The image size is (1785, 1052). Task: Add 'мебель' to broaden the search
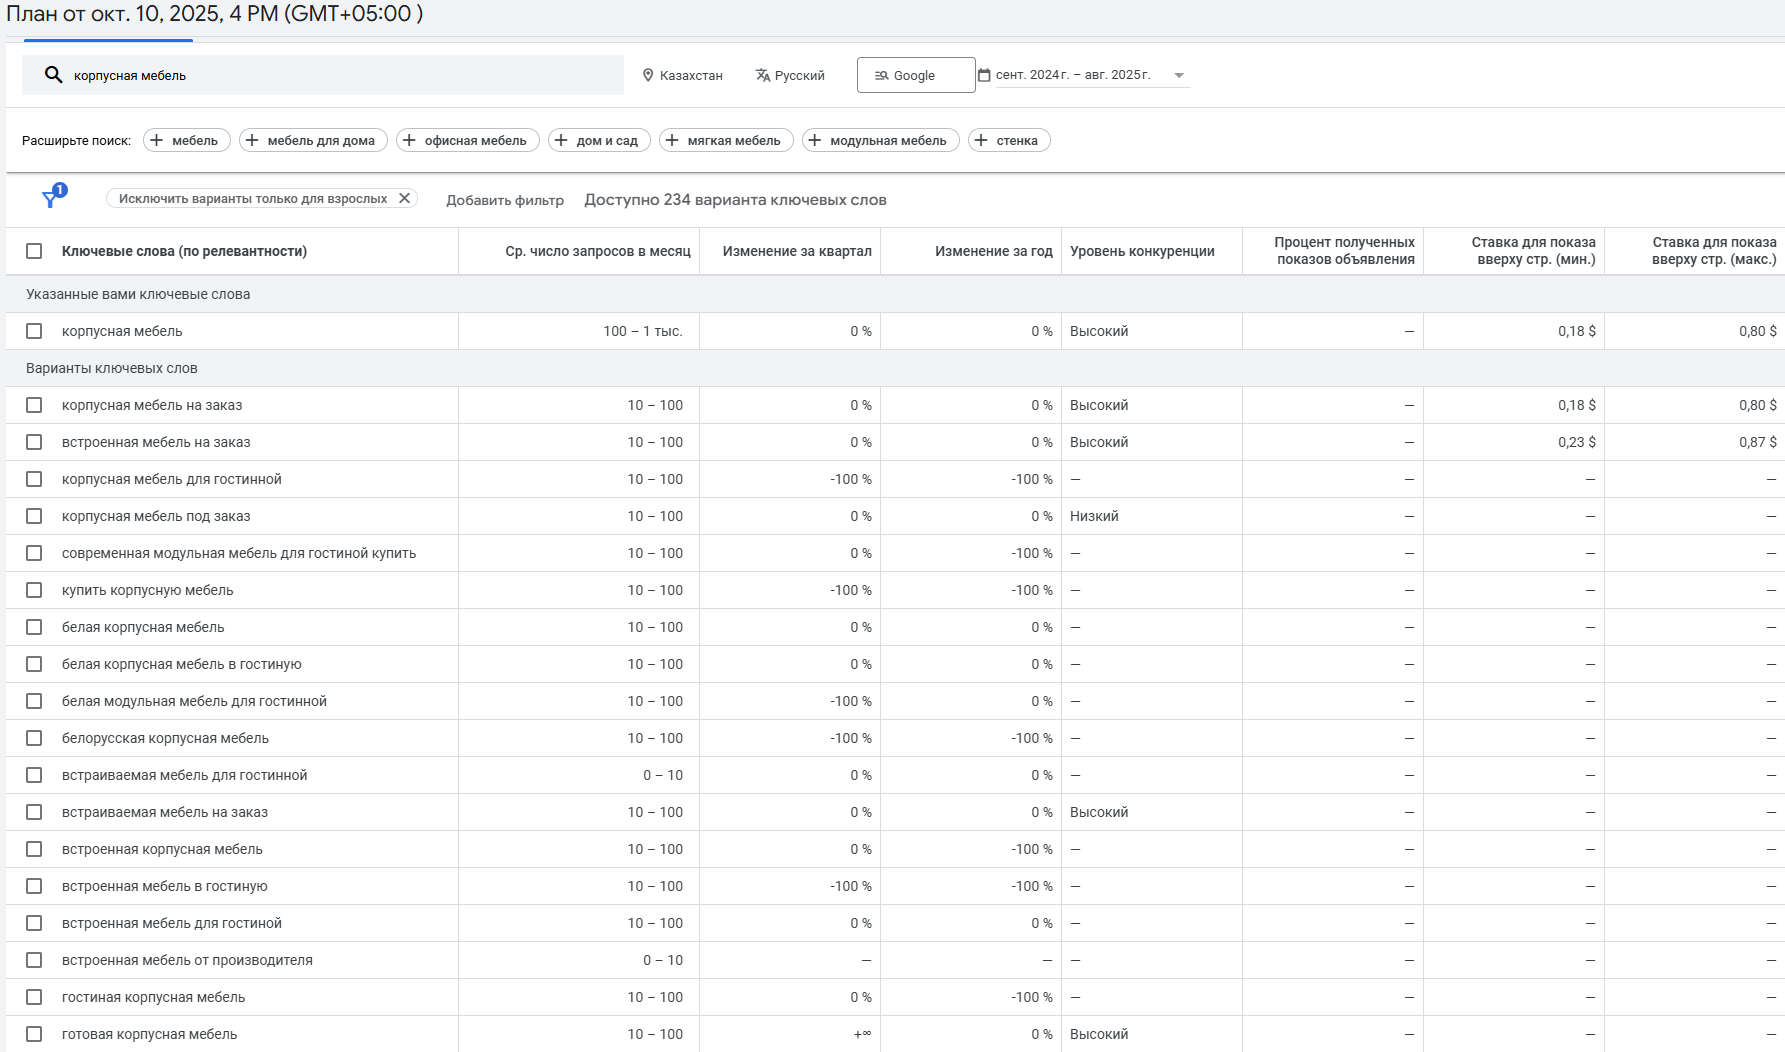(x=187, y=140)
